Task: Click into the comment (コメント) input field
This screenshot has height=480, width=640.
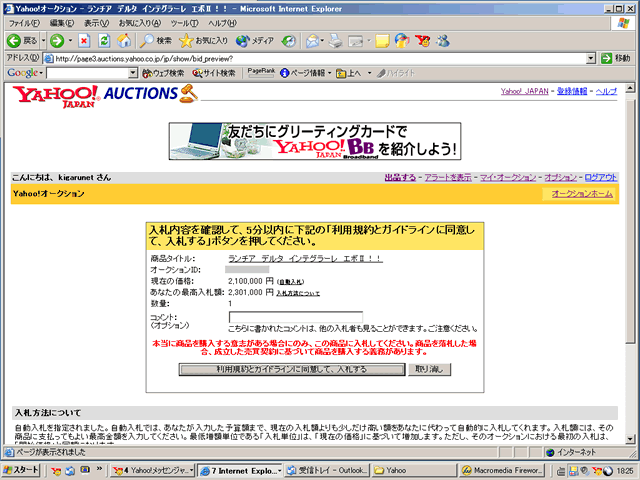Action: (296, 318)
